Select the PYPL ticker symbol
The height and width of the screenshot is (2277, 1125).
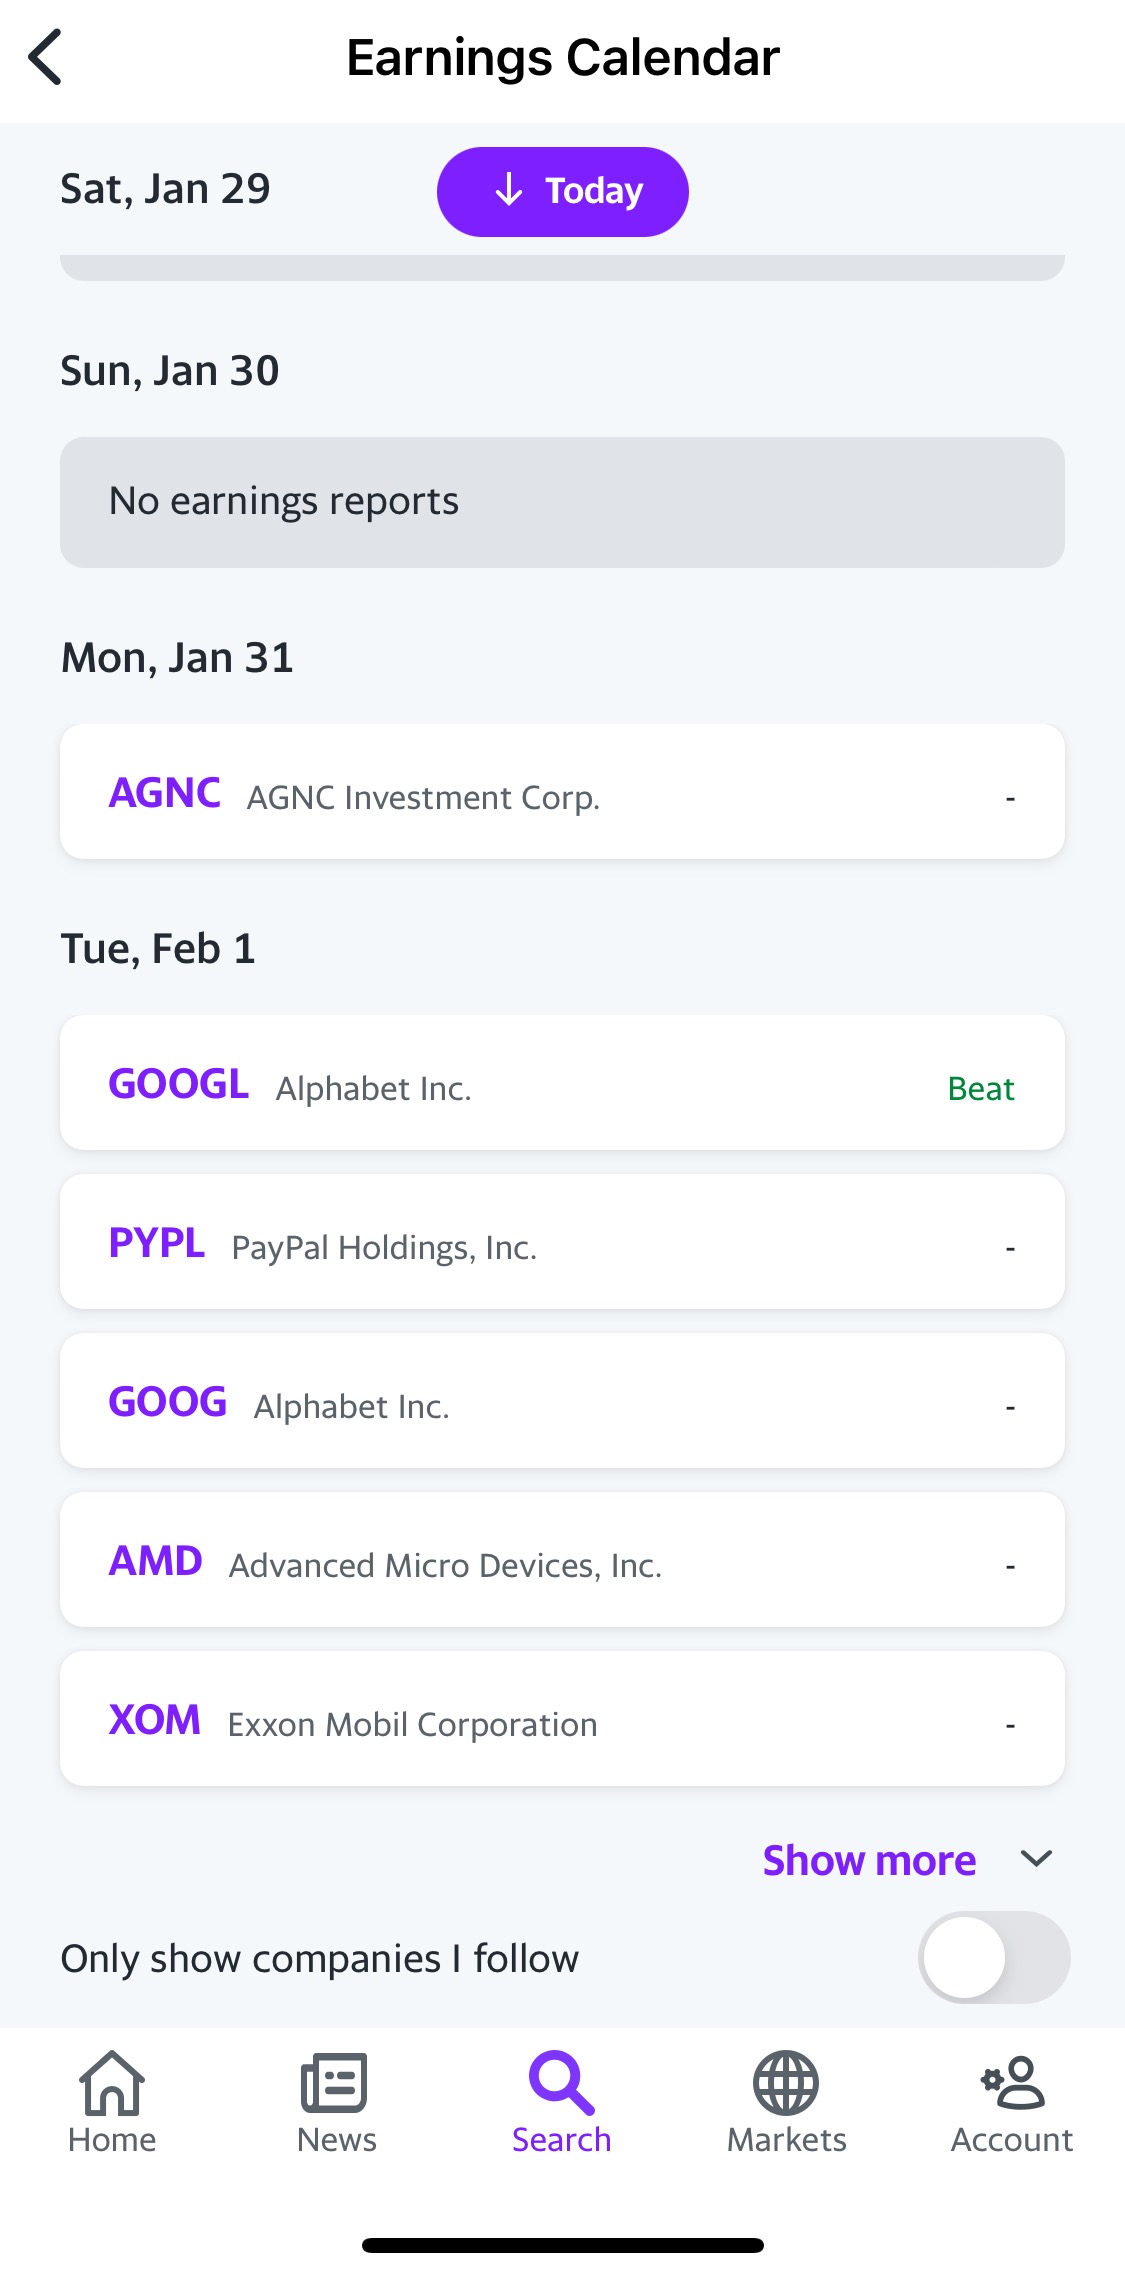(x=157, y=1243)
